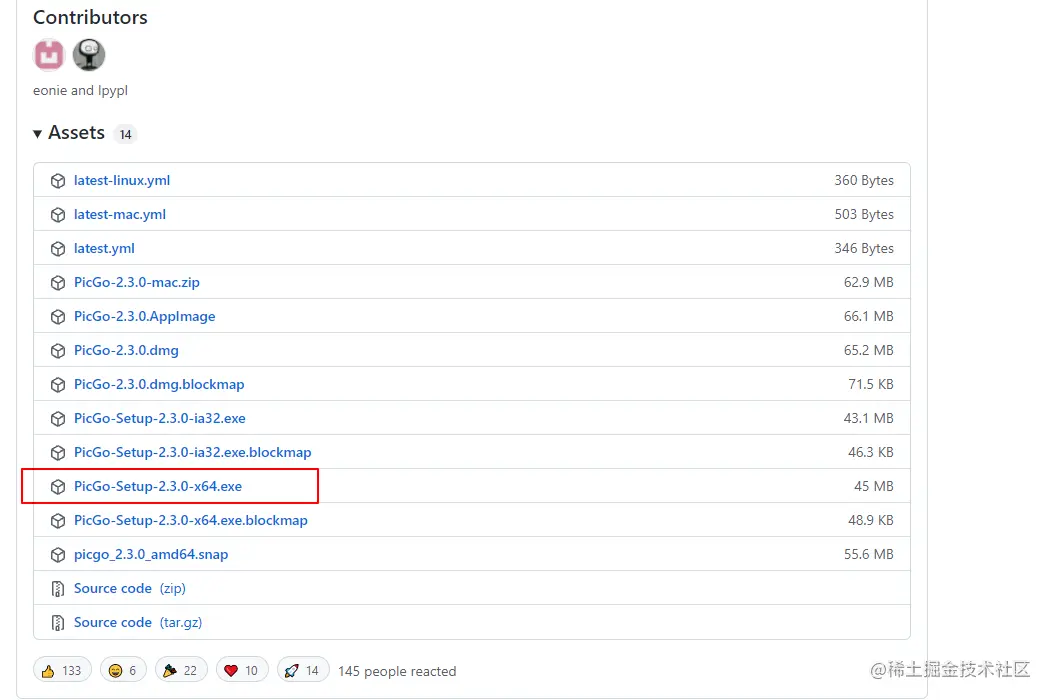Toggle rocket reaction with 14
The width and height of the screenshot is (1051, 700).
click(303, 670)
